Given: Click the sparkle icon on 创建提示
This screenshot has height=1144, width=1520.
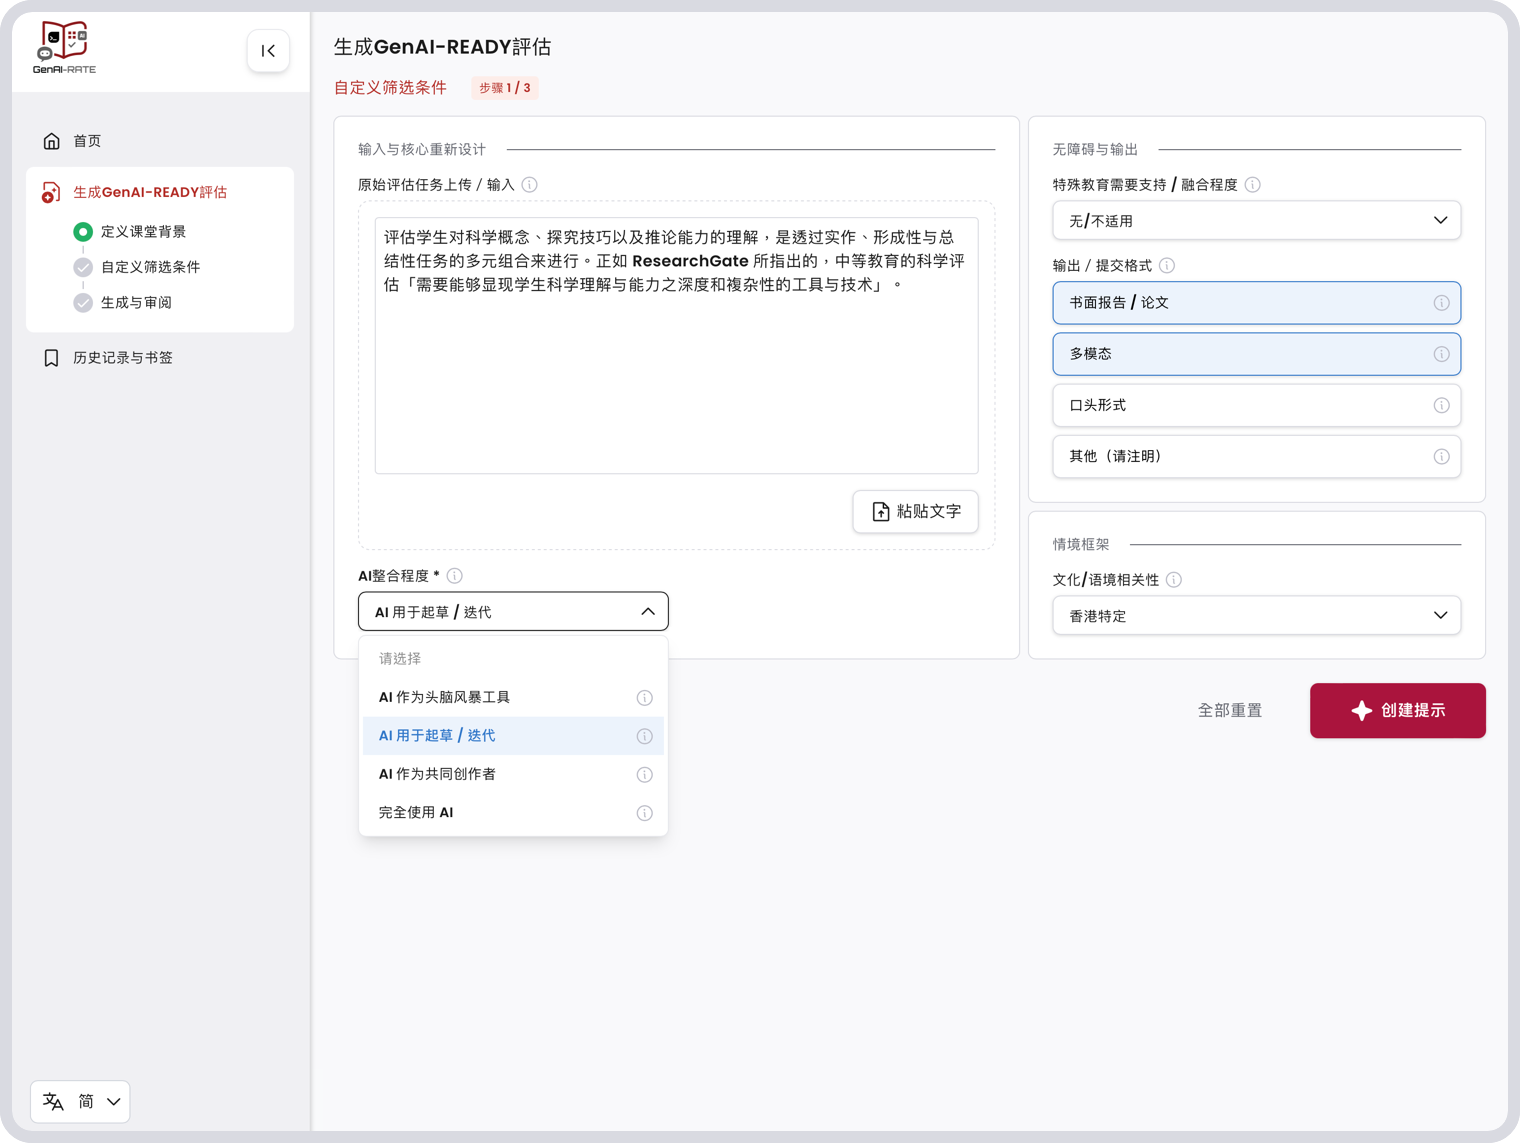Looking at the screenshot, I should [x=1361, y=711].
